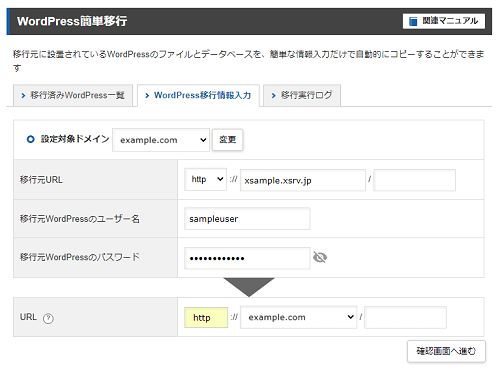Click the URL help question mark icon

click(x=48, y=318)
